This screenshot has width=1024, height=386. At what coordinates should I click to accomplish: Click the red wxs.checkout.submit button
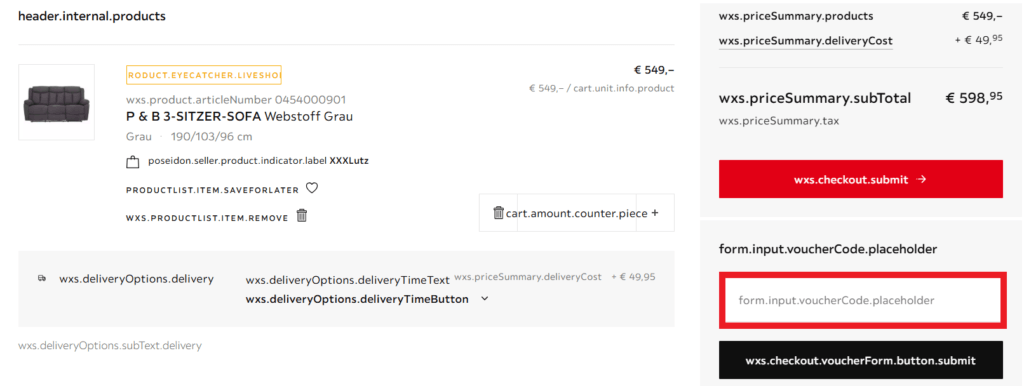point(861,179)
